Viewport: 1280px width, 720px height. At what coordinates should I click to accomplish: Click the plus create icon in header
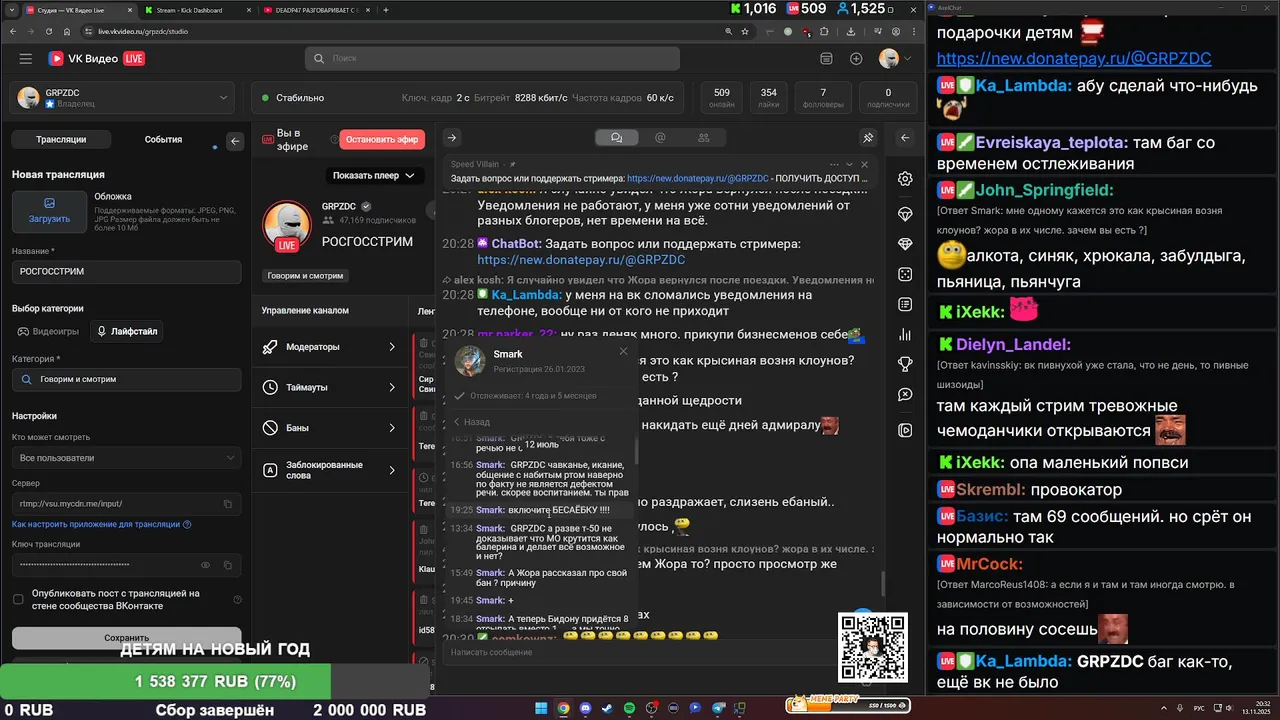(x=856, y=59)
